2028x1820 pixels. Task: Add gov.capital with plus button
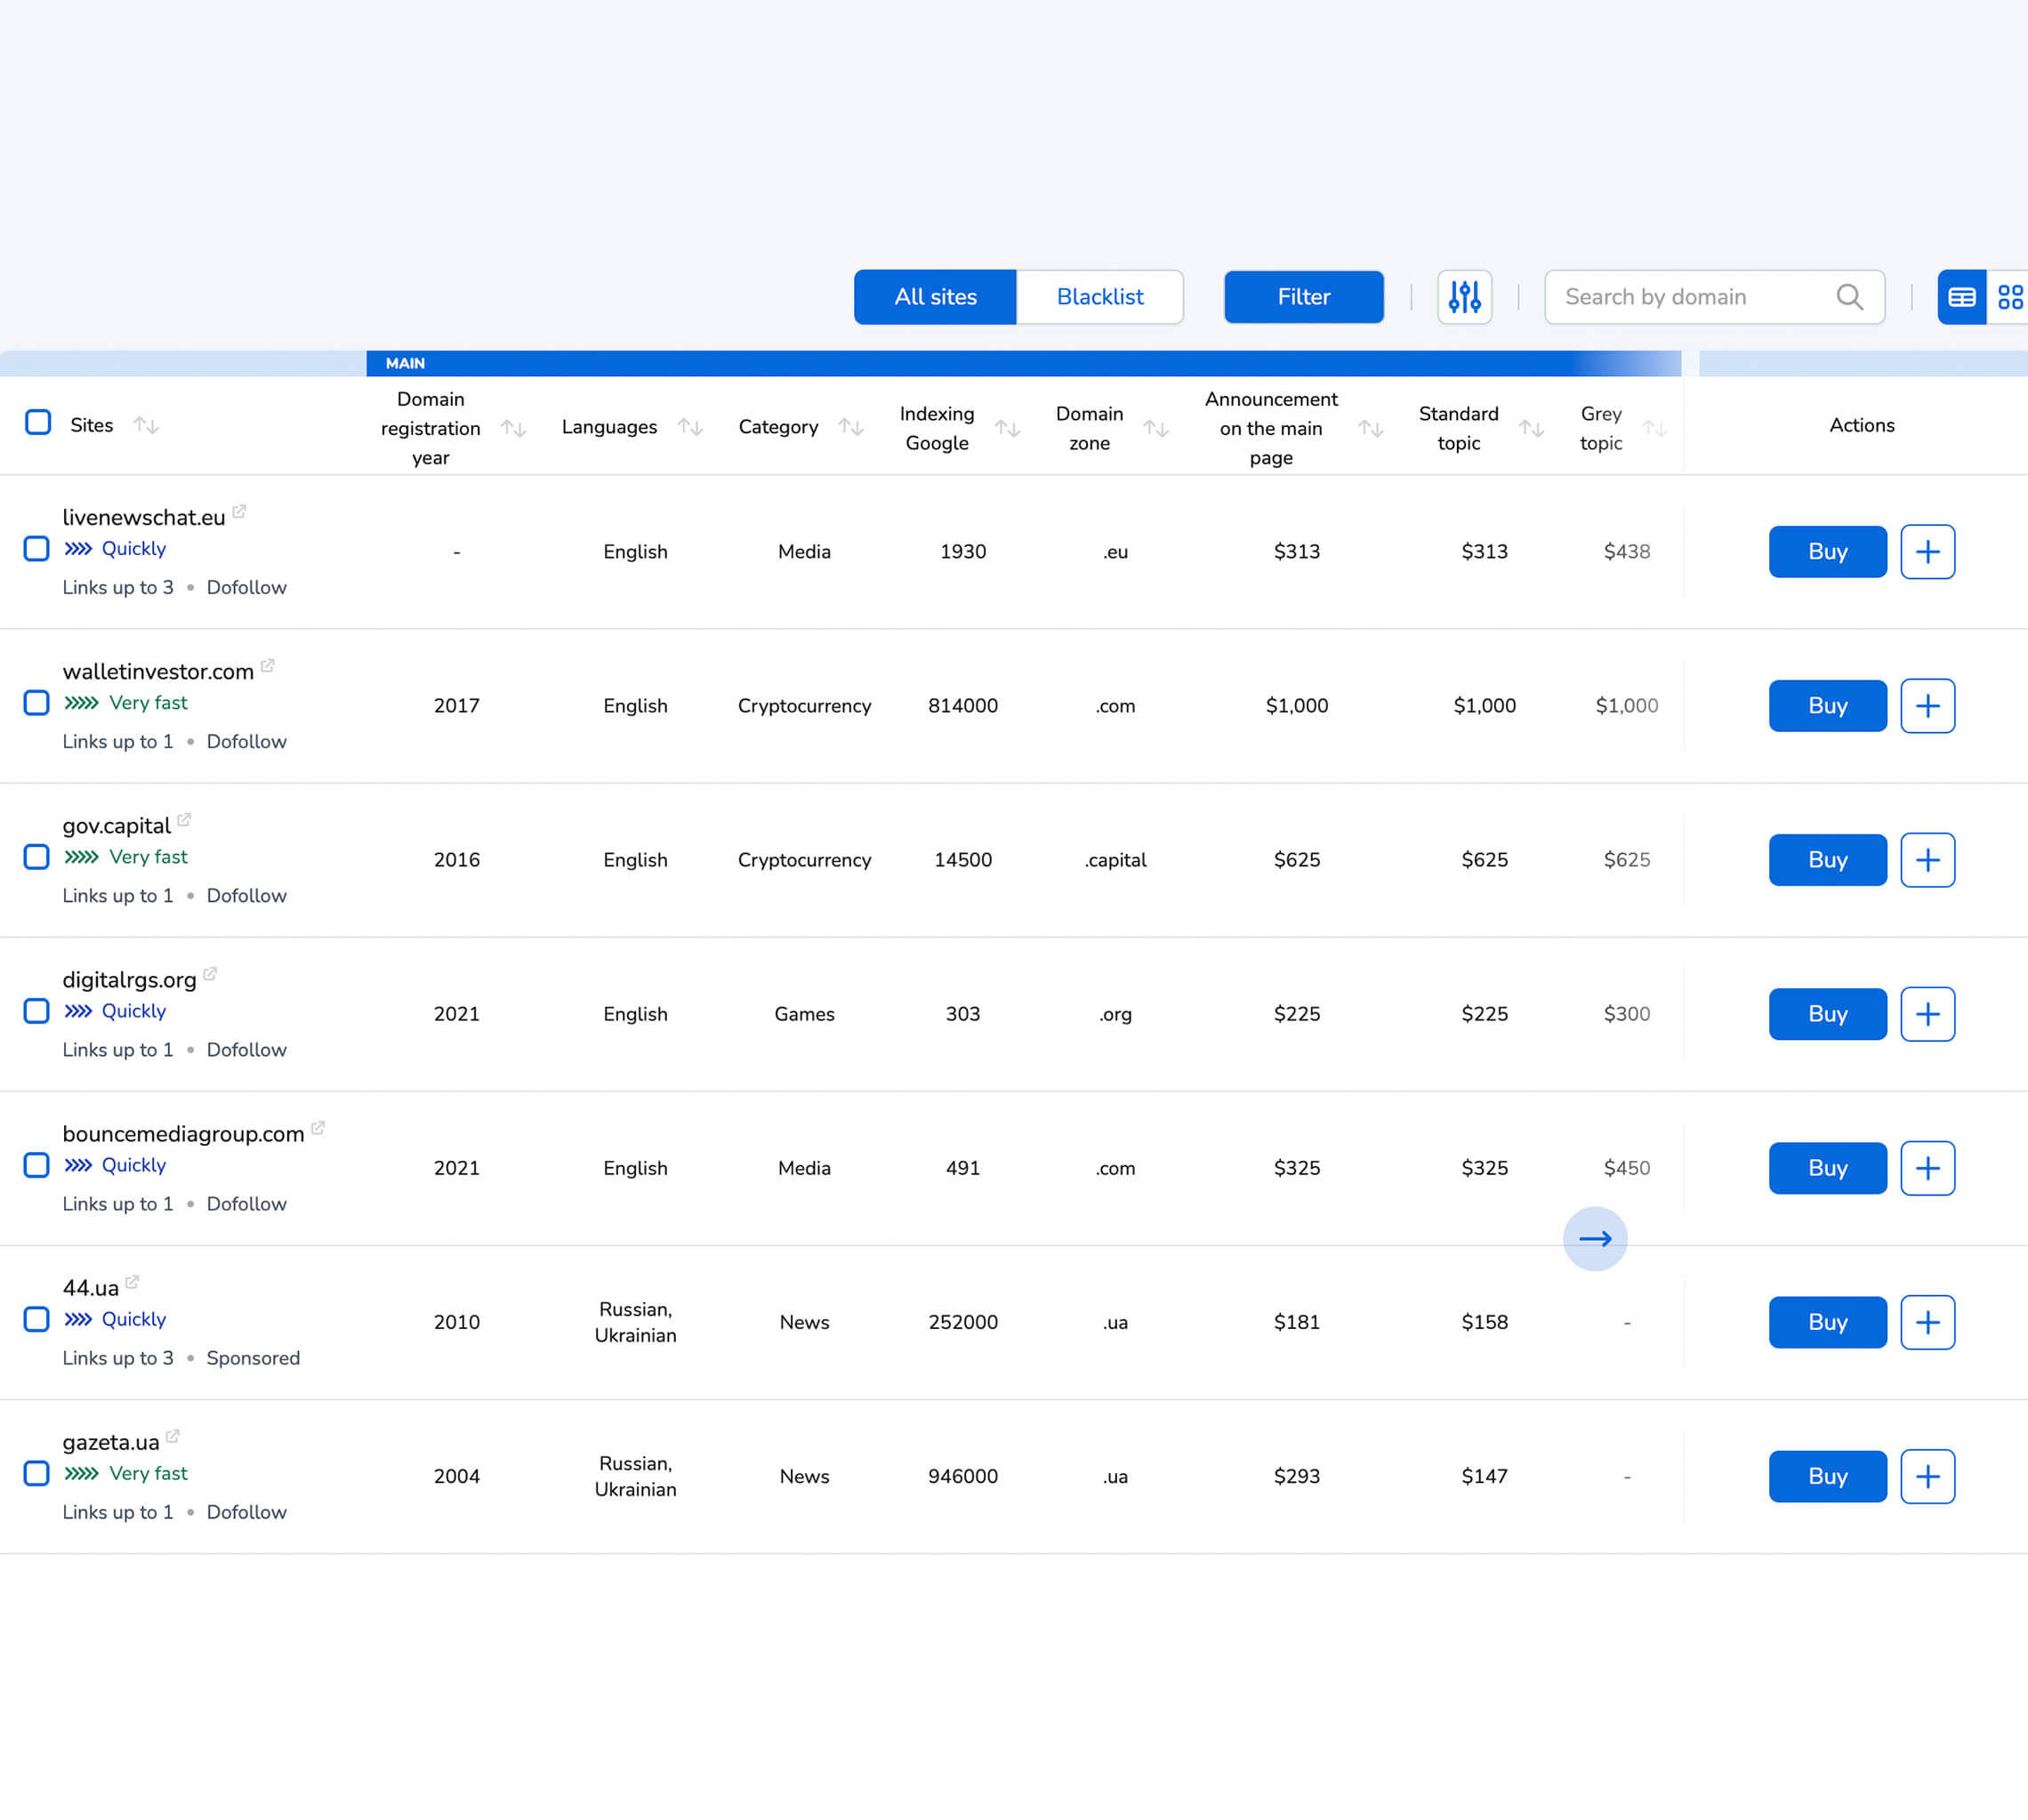(1927, 860)
